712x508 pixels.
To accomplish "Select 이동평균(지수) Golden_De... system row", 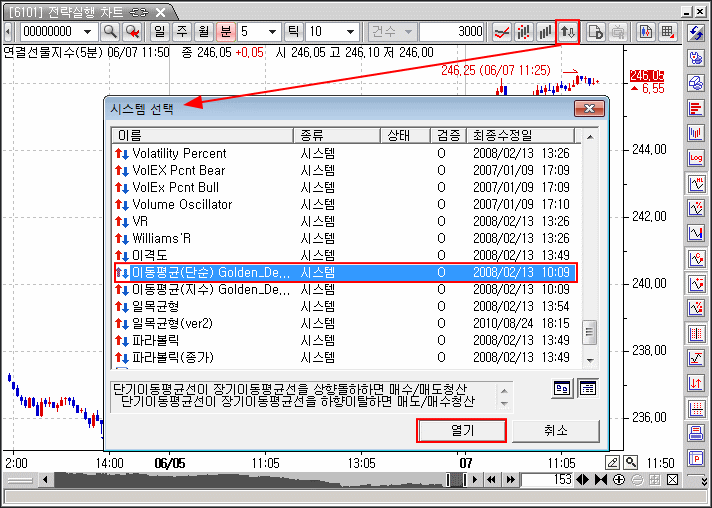I will (210, 289).
